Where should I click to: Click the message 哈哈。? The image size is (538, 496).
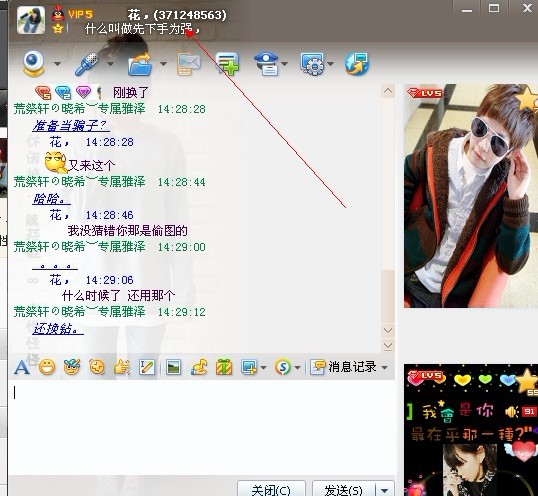pos(51,199)
